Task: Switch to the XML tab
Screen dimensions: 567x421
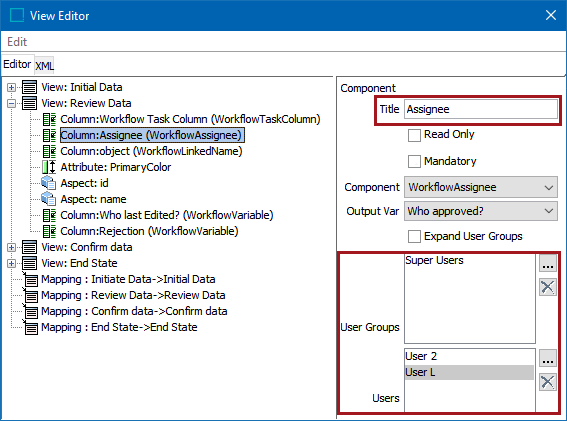Action: (44, 66)
